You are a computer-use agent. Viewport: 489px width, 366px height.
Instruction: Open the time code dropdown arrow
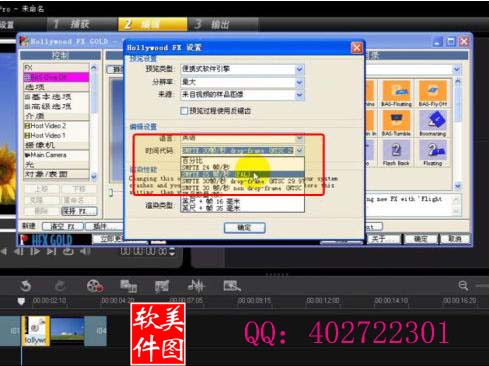point(299,150)
